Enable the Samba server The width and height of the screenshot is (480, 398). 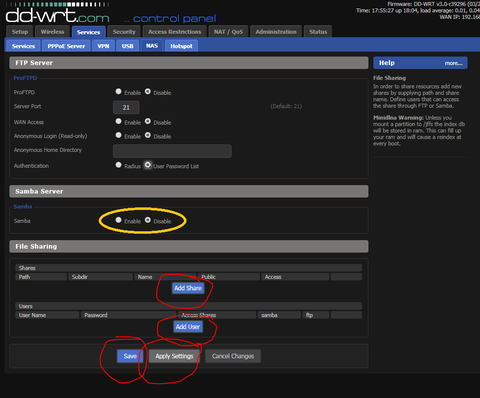[x=118, y=220]
